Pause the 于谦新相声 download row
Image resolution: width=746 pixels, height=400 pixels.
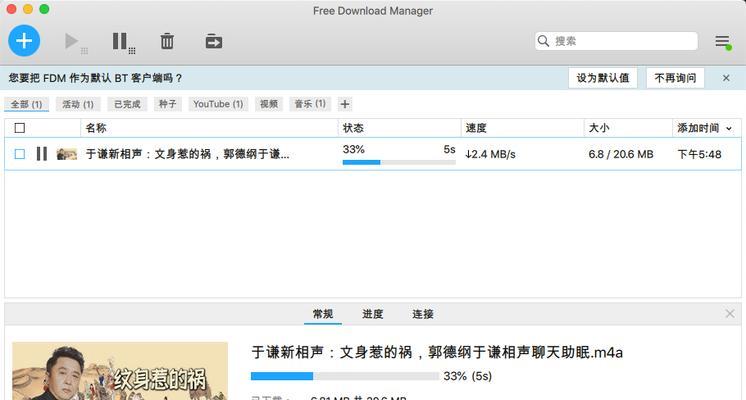click(42, 154)
